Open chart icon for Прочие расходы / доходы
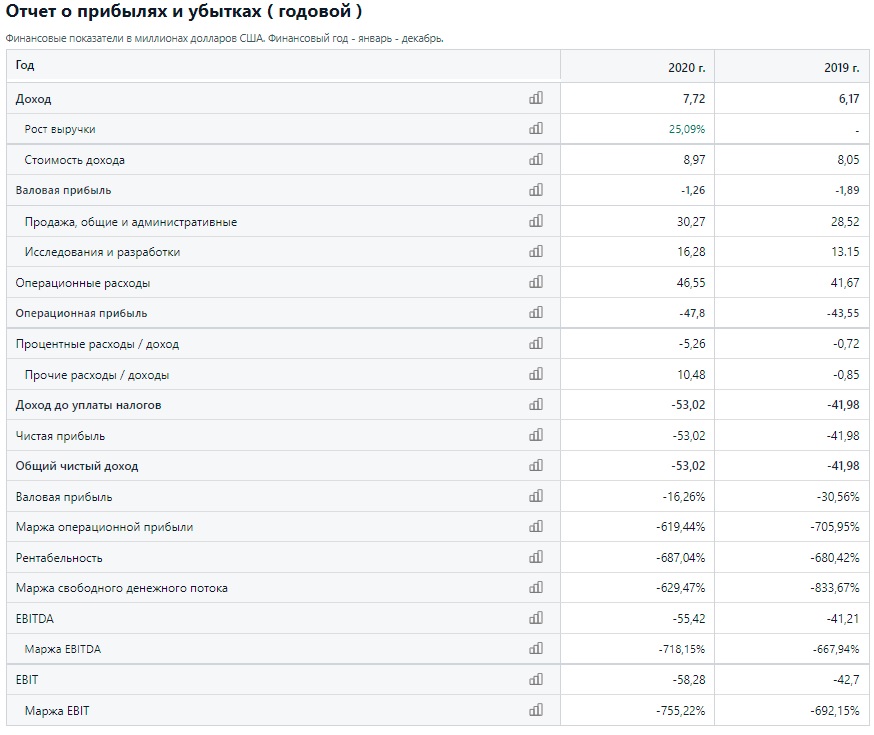This screenshot has width=874, height=735. click(536, 374)
